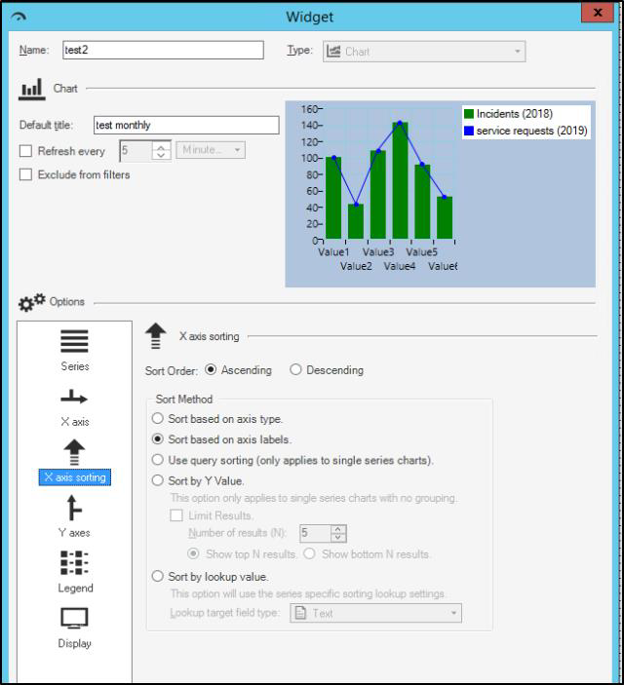
Task: Open the Type Chart dropdown
Action: point(424,52)
